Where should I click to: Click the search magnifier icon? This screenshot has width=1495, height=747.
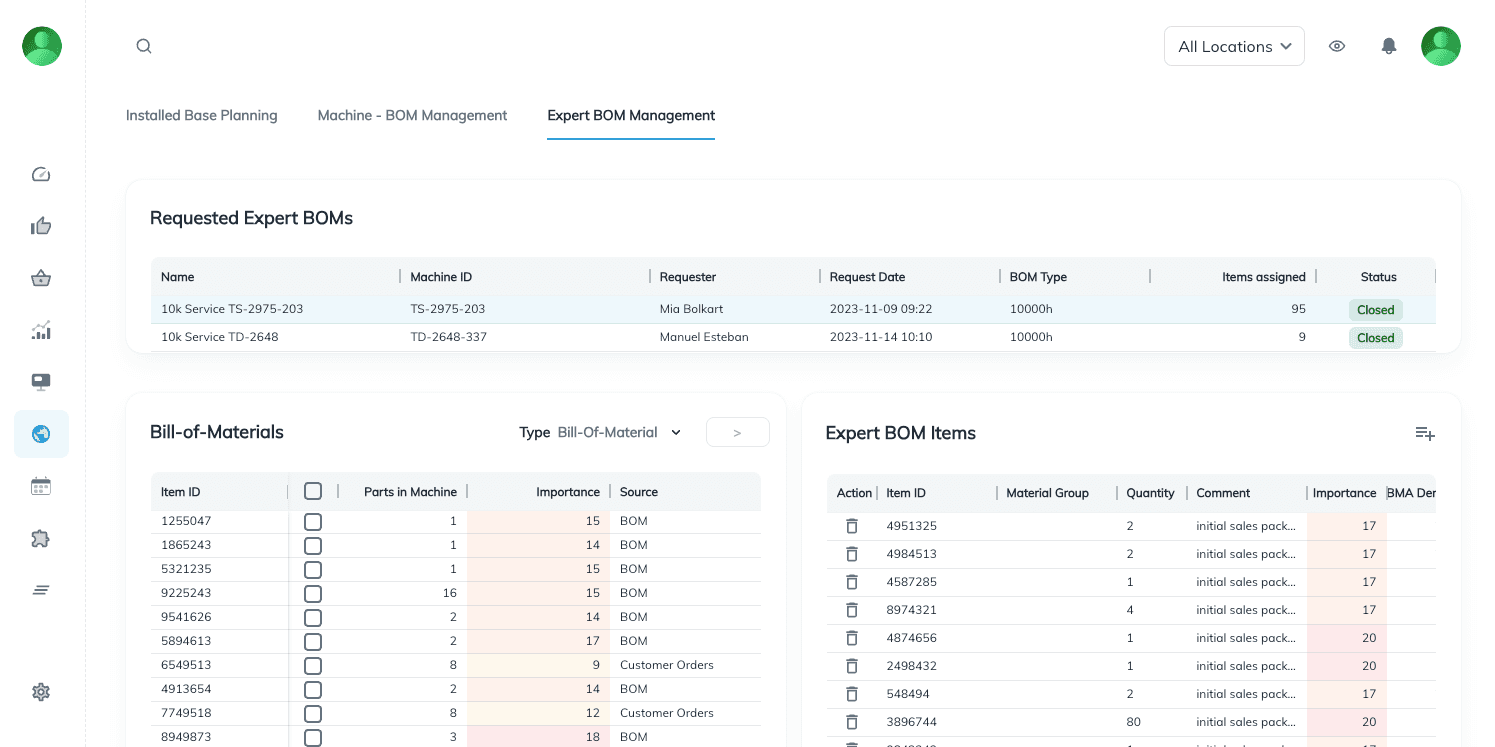pos(144,46)
